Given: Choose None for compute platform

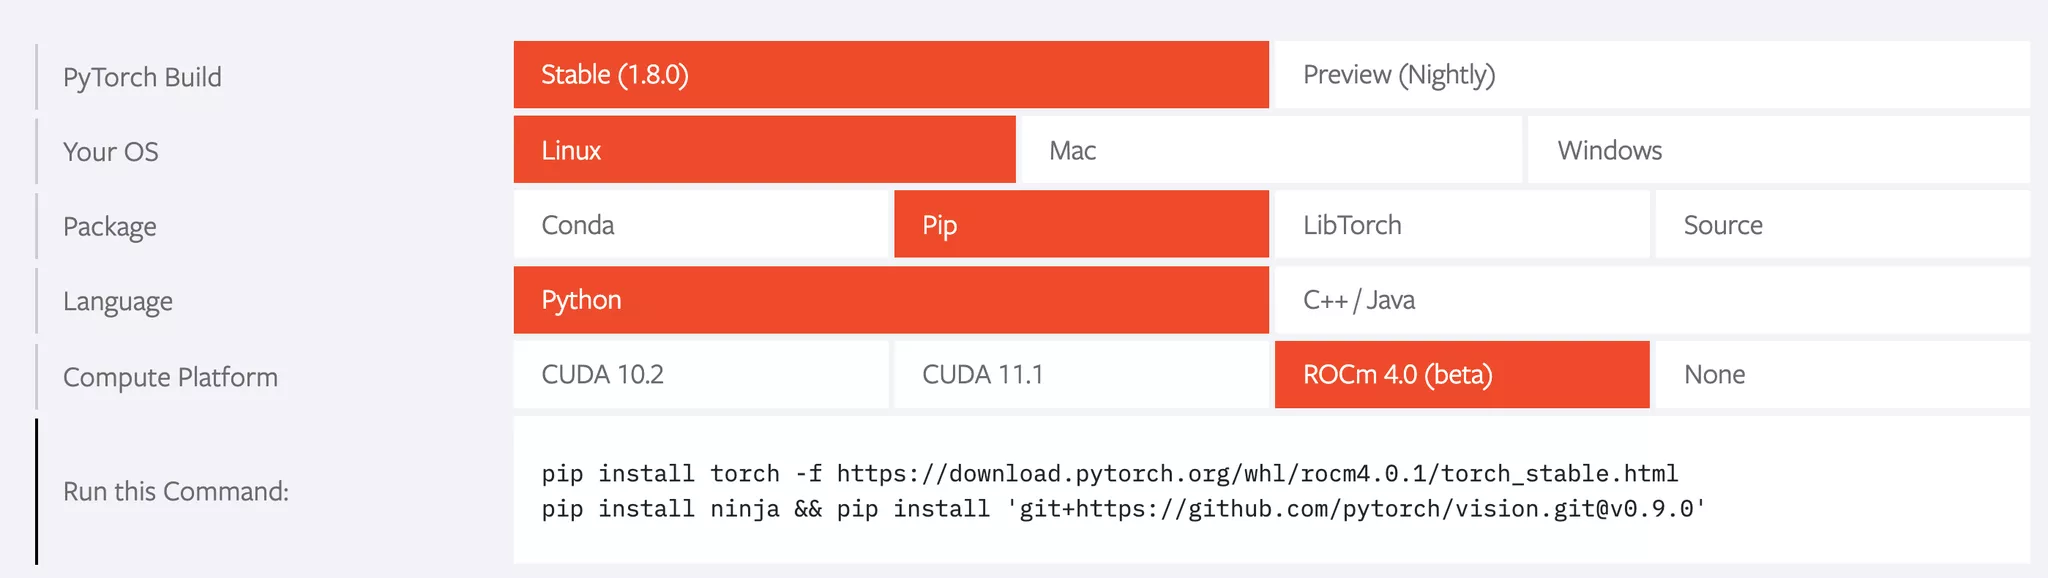Looking at the screenshot, I should 1843,375.
